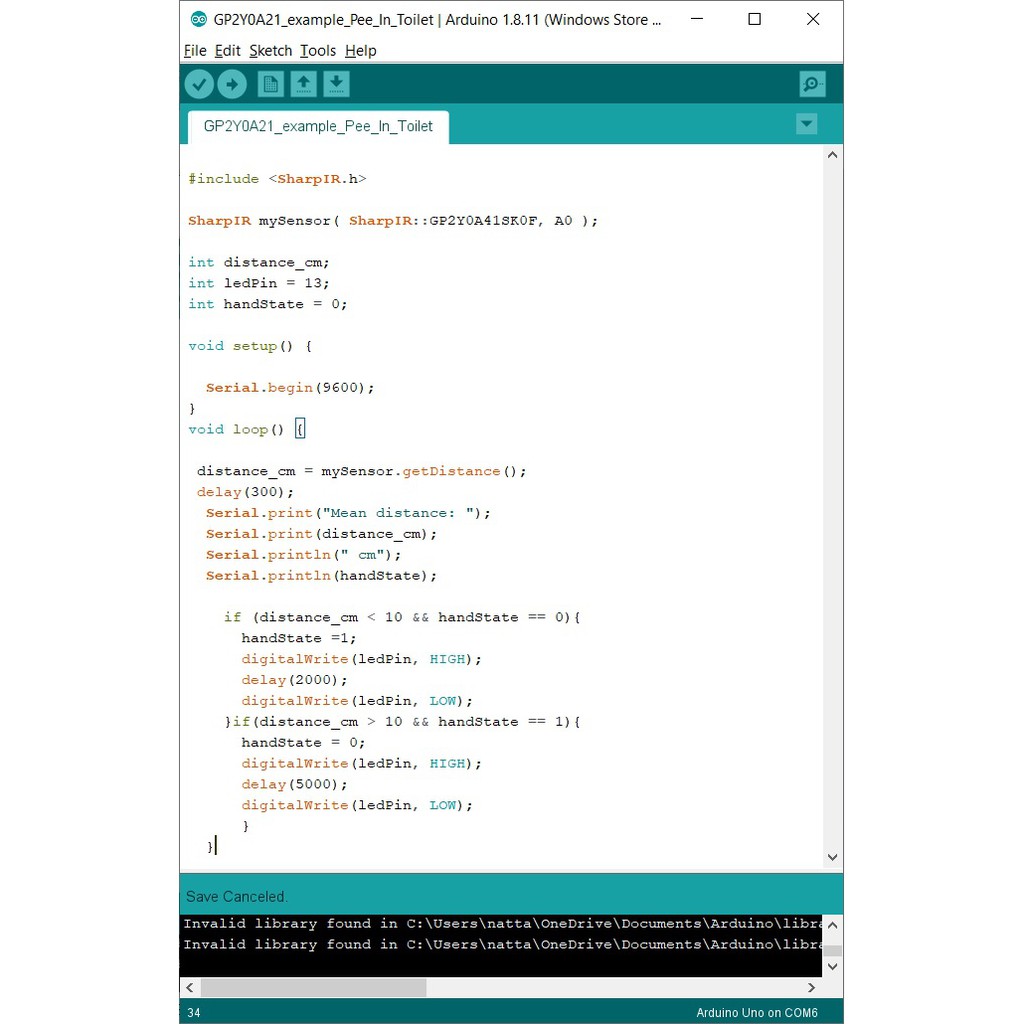Open a sketch using the Open icon

pos(304,84)
